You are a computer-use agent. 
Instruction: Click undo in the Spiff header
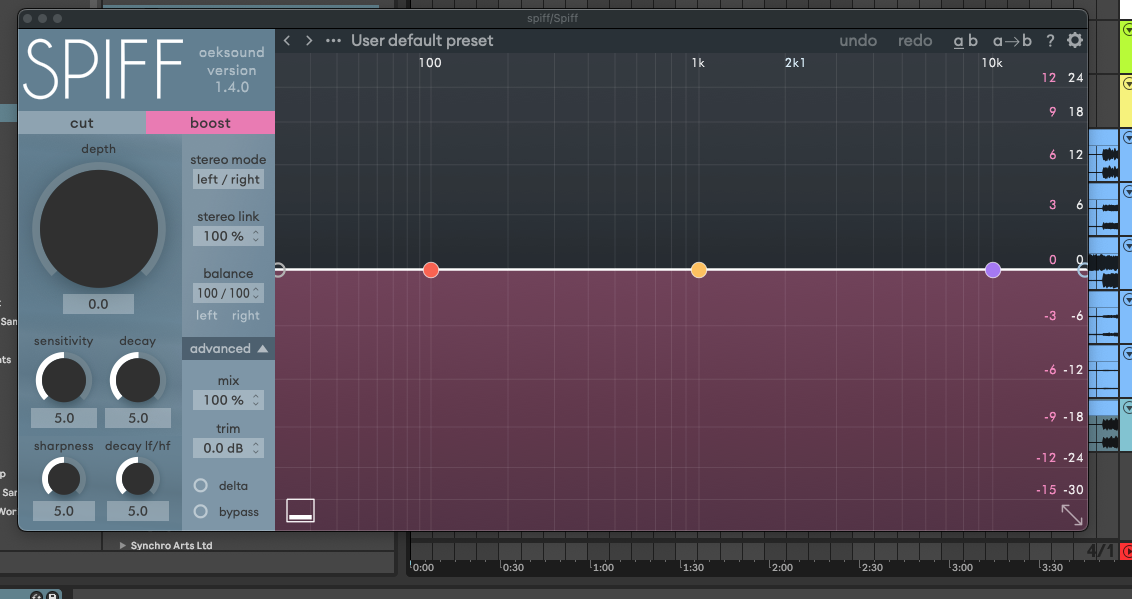[858, 41]
